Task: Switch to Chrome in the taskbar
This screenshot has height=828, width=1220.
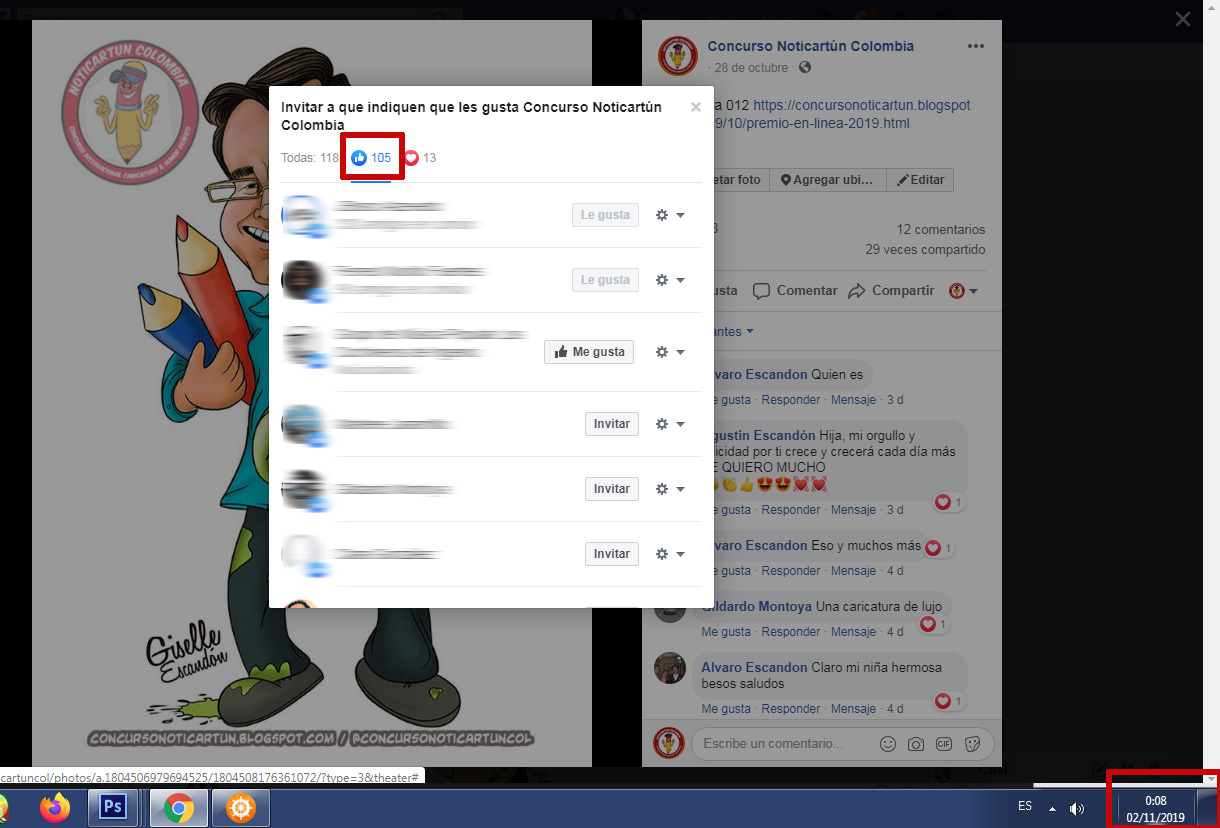Action: click(x=178, y=807)
